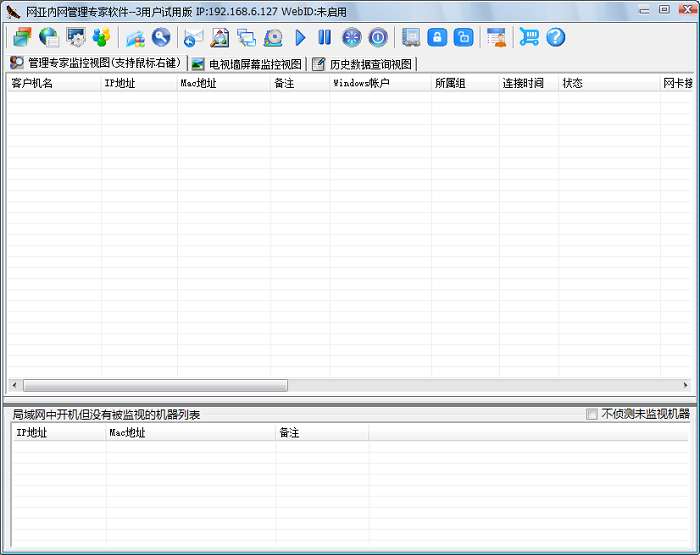Screen dimensions: 700x555
Task: Switch to 电视墙屏幕监控视图 tab
Action: point(247,64)
